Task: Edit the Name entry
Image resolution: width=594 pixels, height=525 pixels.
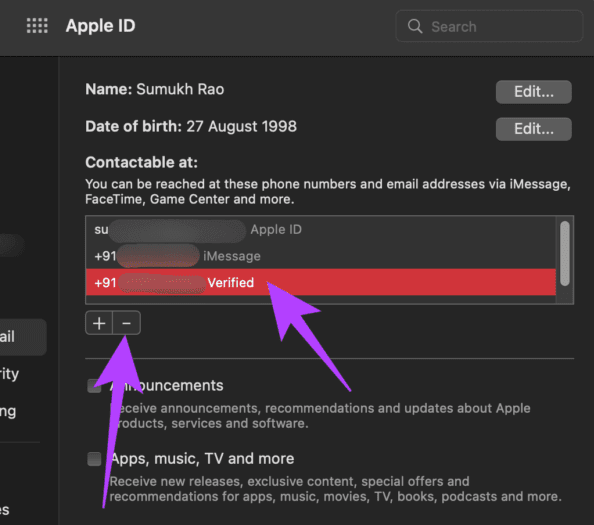Action: pyautogui.click(x=533, y=92)
